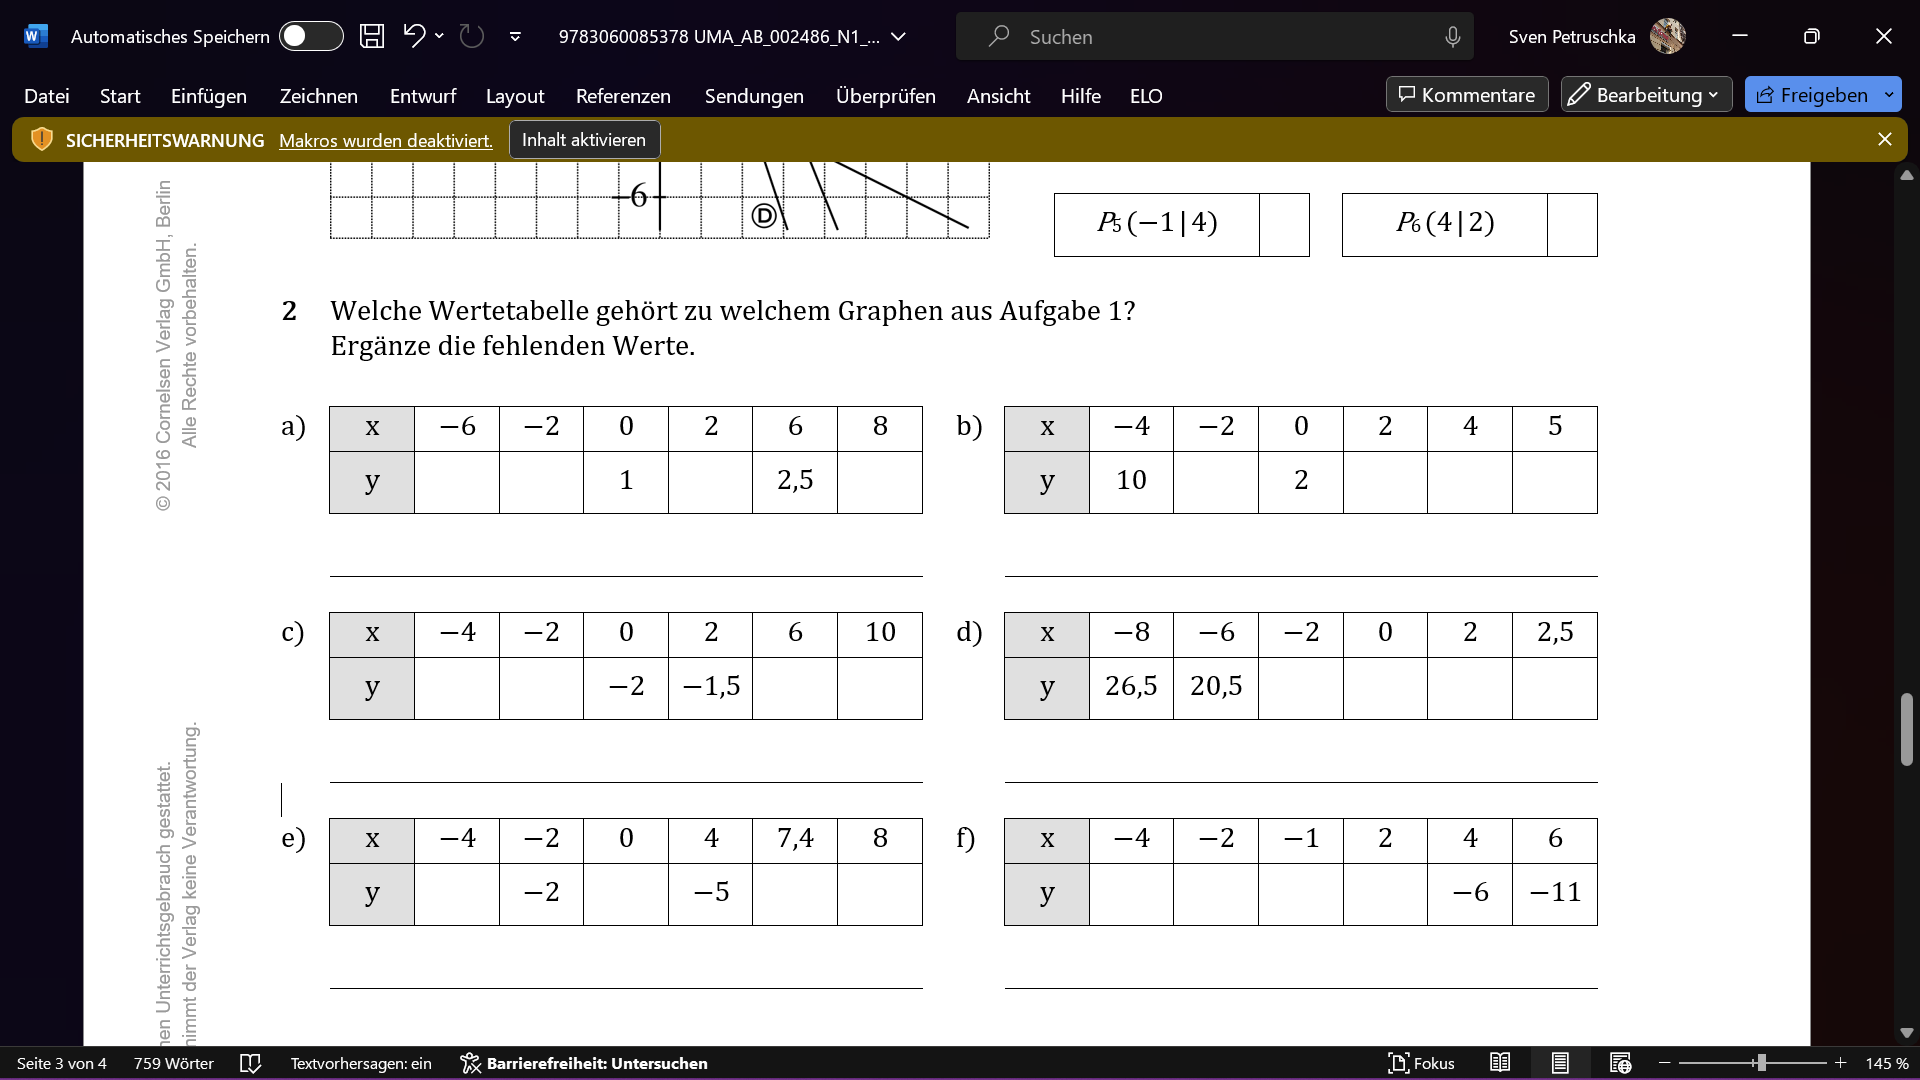Click the −11 cell in table f
Image resolution: width=1920 pixels, height=1080 pixels.
1555,894
